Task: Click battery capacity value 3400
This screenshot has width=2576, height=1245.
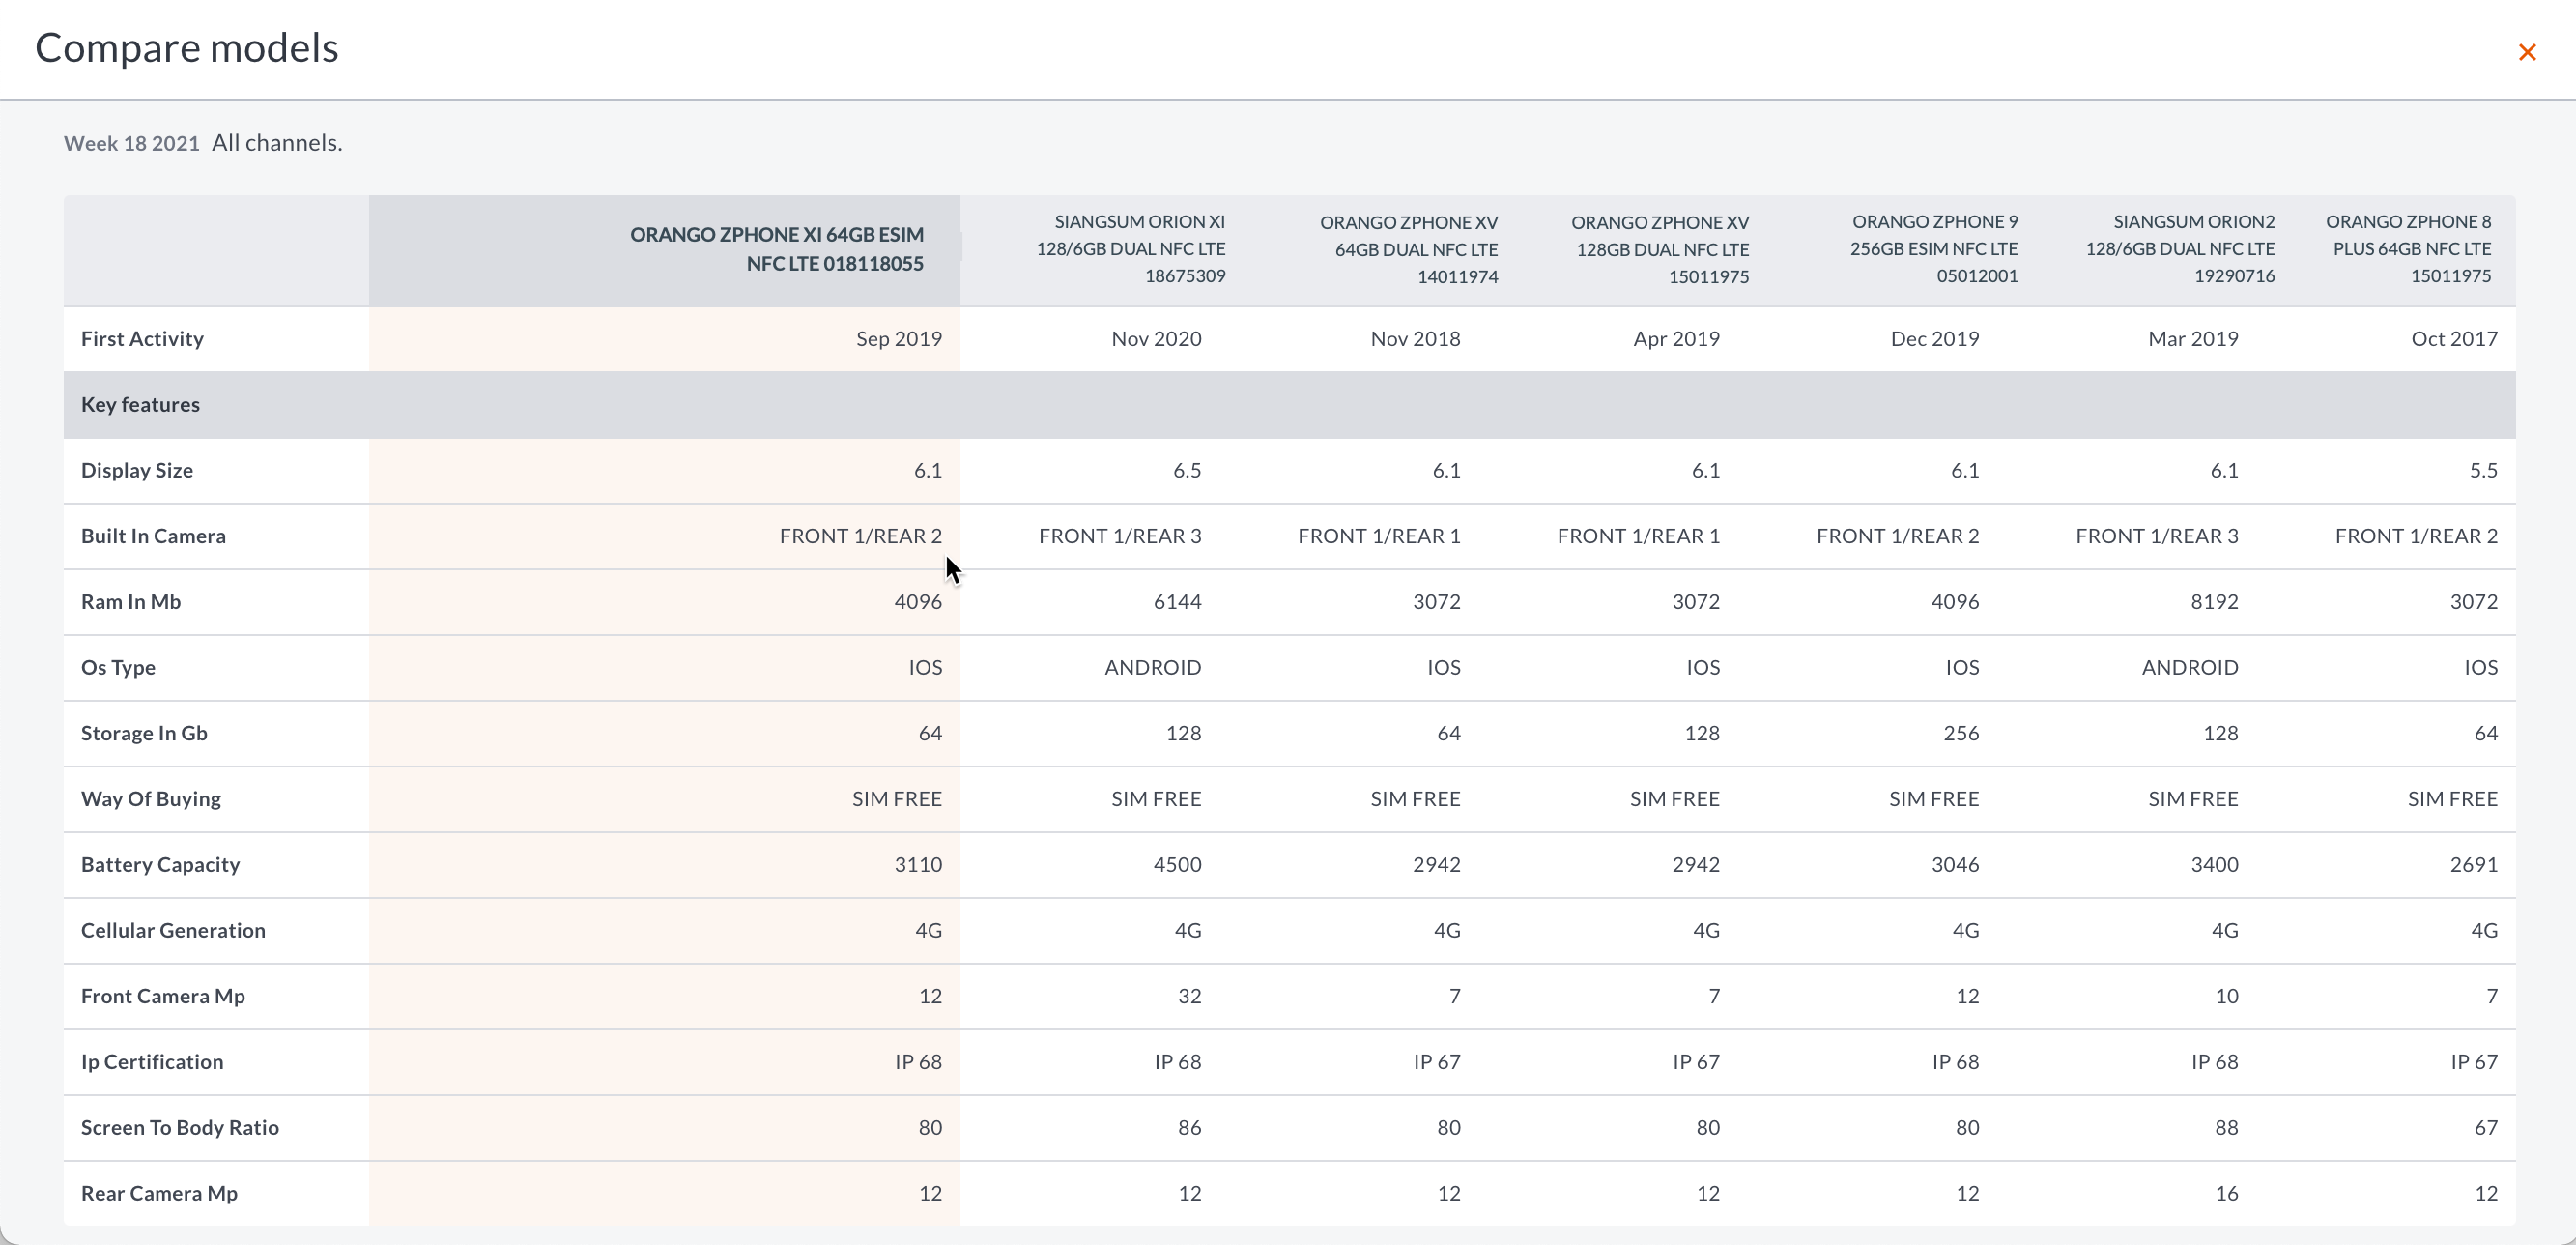Action: click(x=2214, y=865)
